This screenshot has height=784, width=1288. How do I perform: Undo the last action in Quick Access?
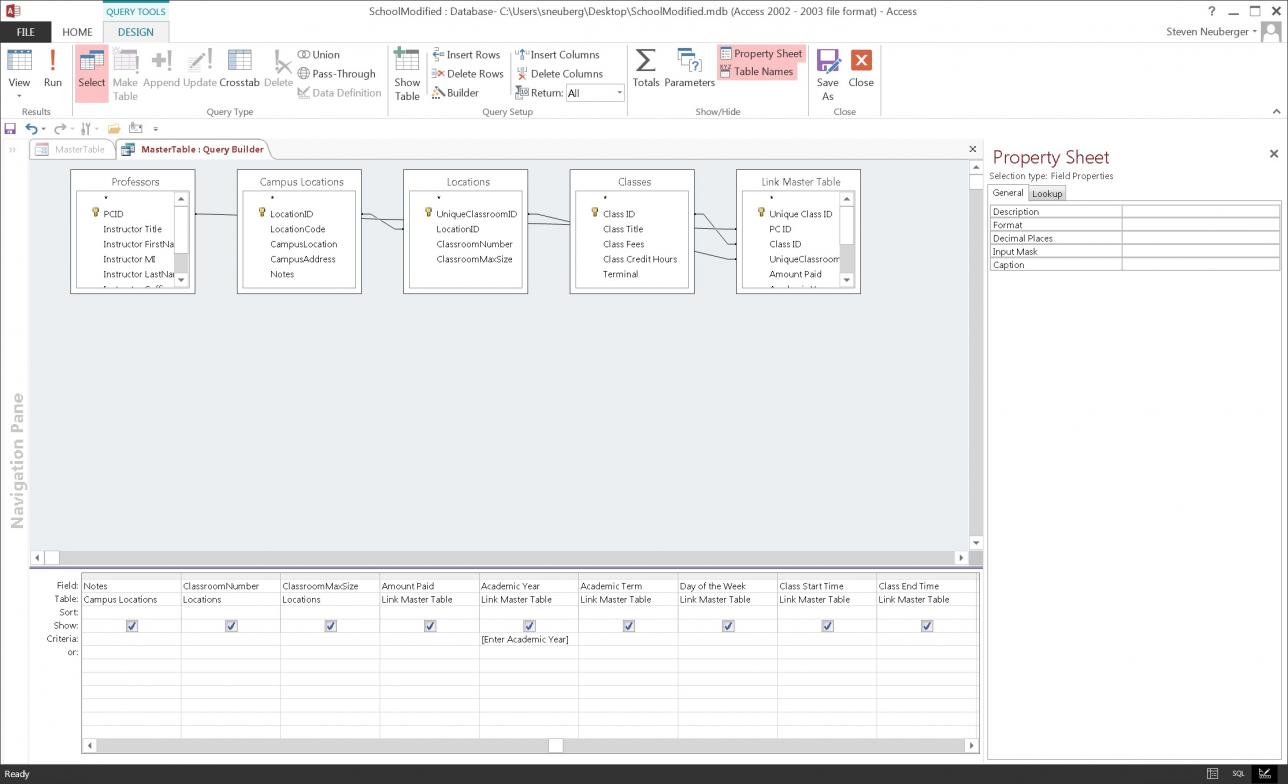coord(31,129)
